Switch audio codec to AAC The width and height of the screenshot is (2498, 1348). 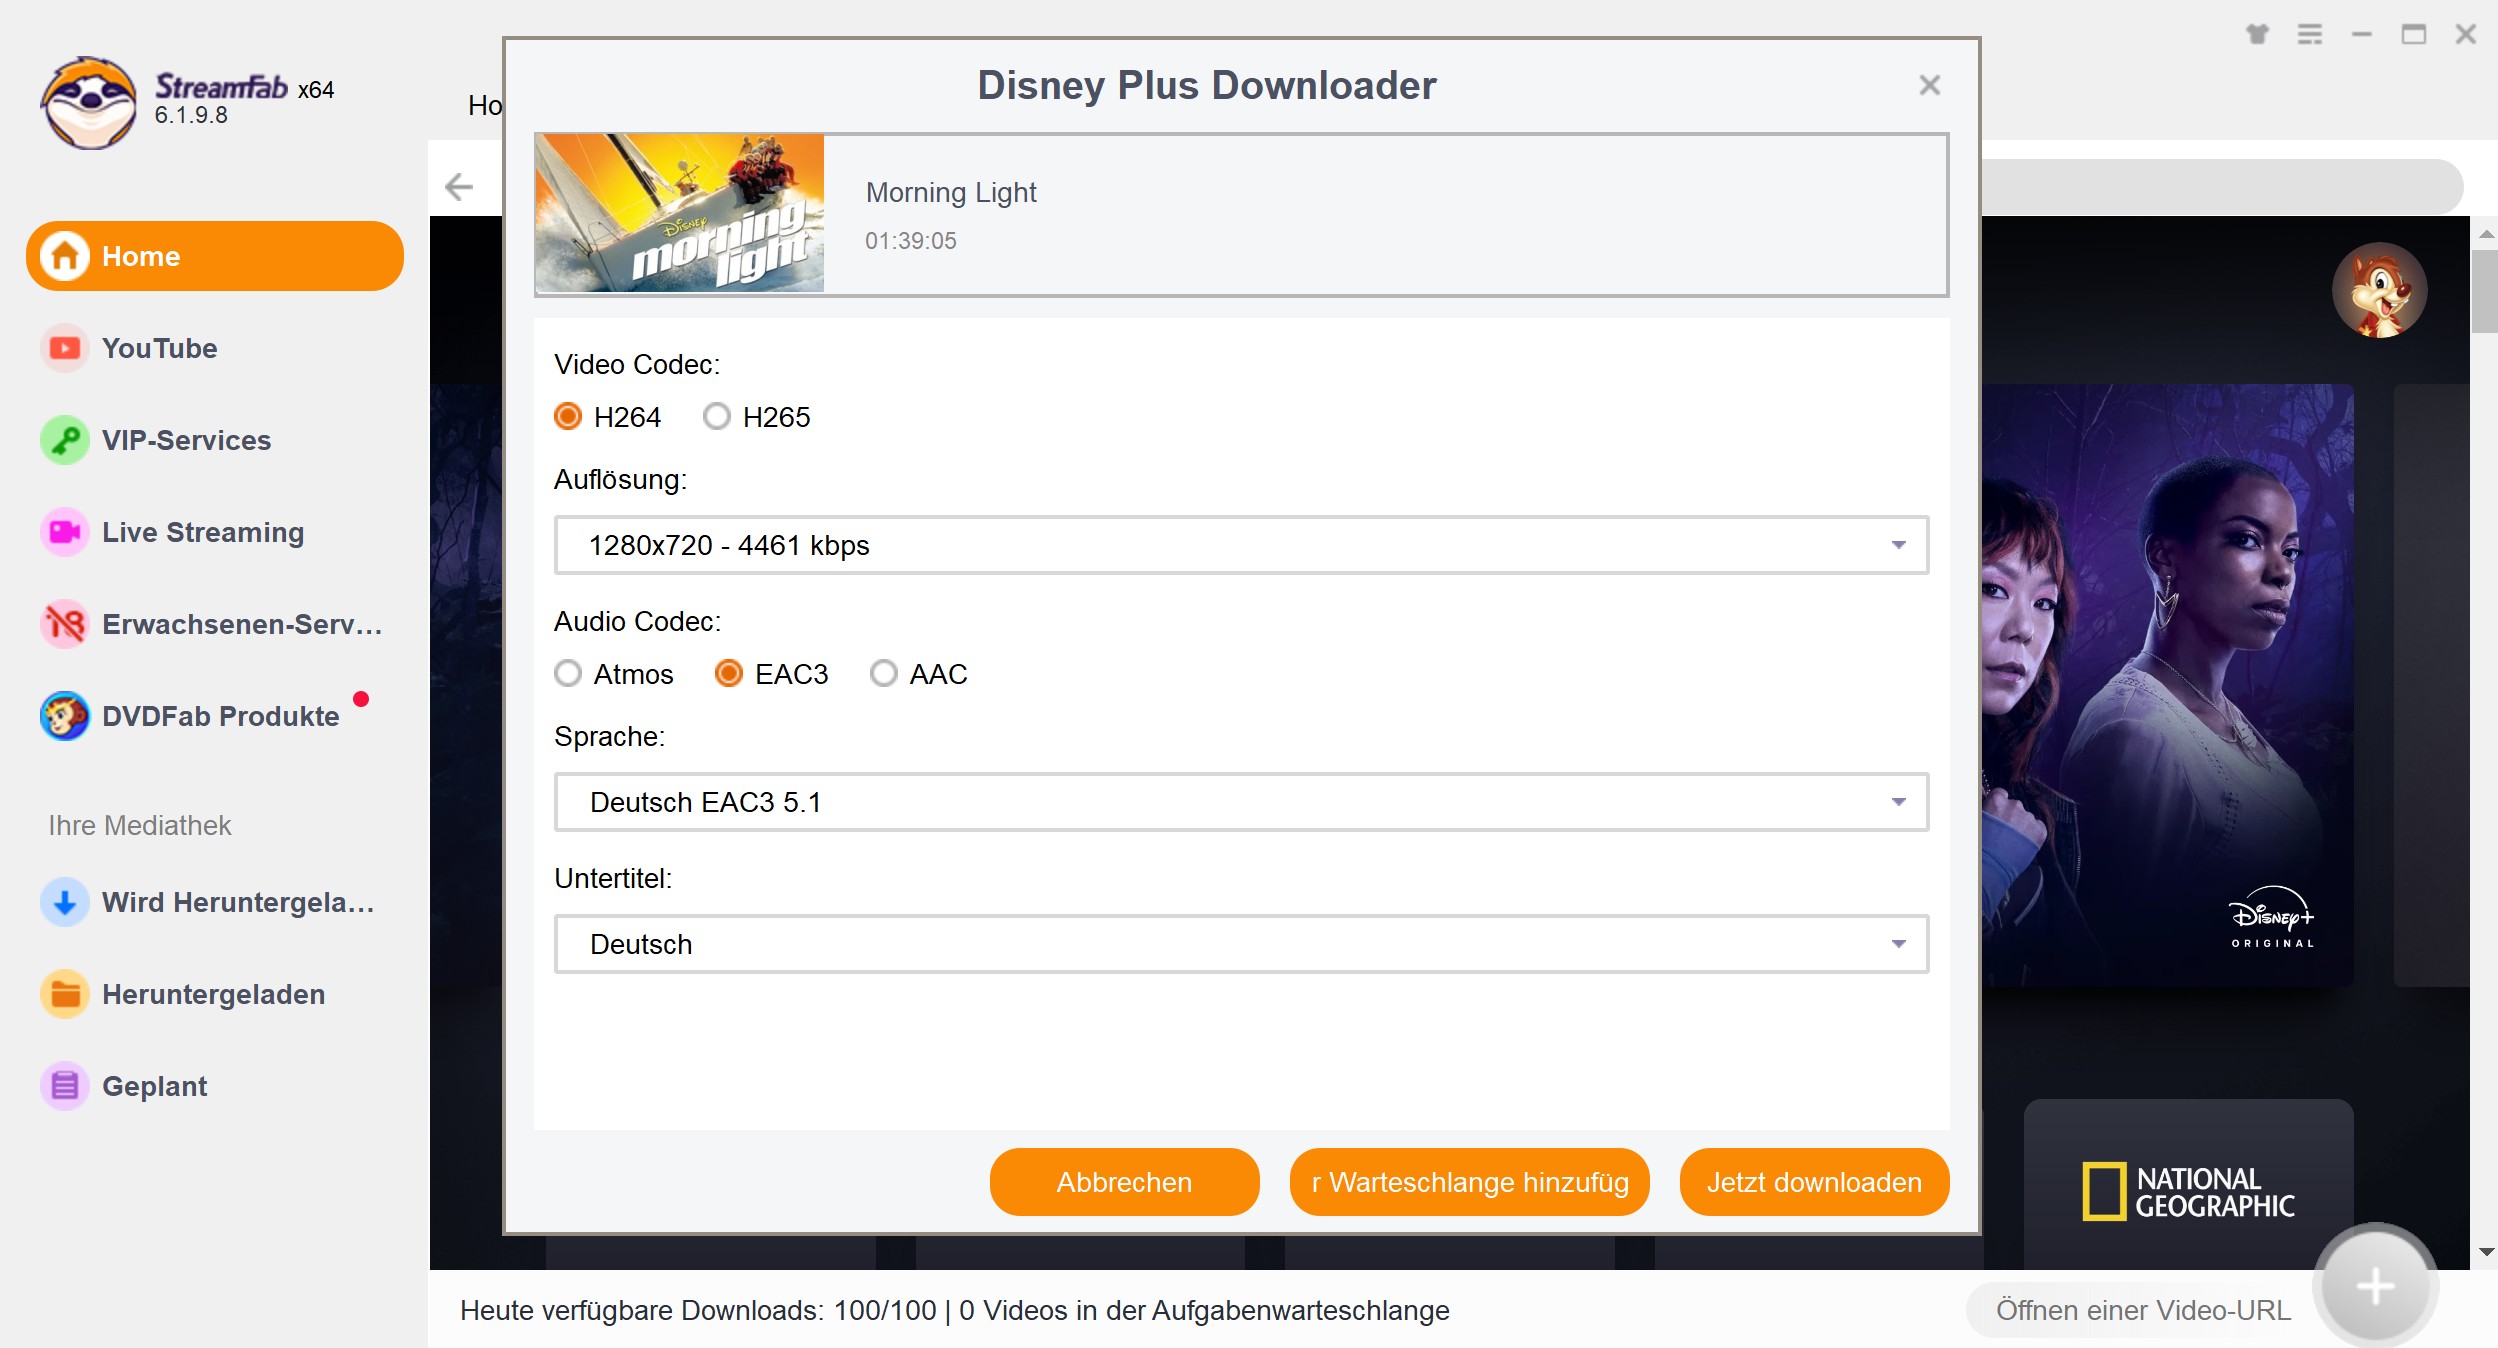click(x=883, y=674)
